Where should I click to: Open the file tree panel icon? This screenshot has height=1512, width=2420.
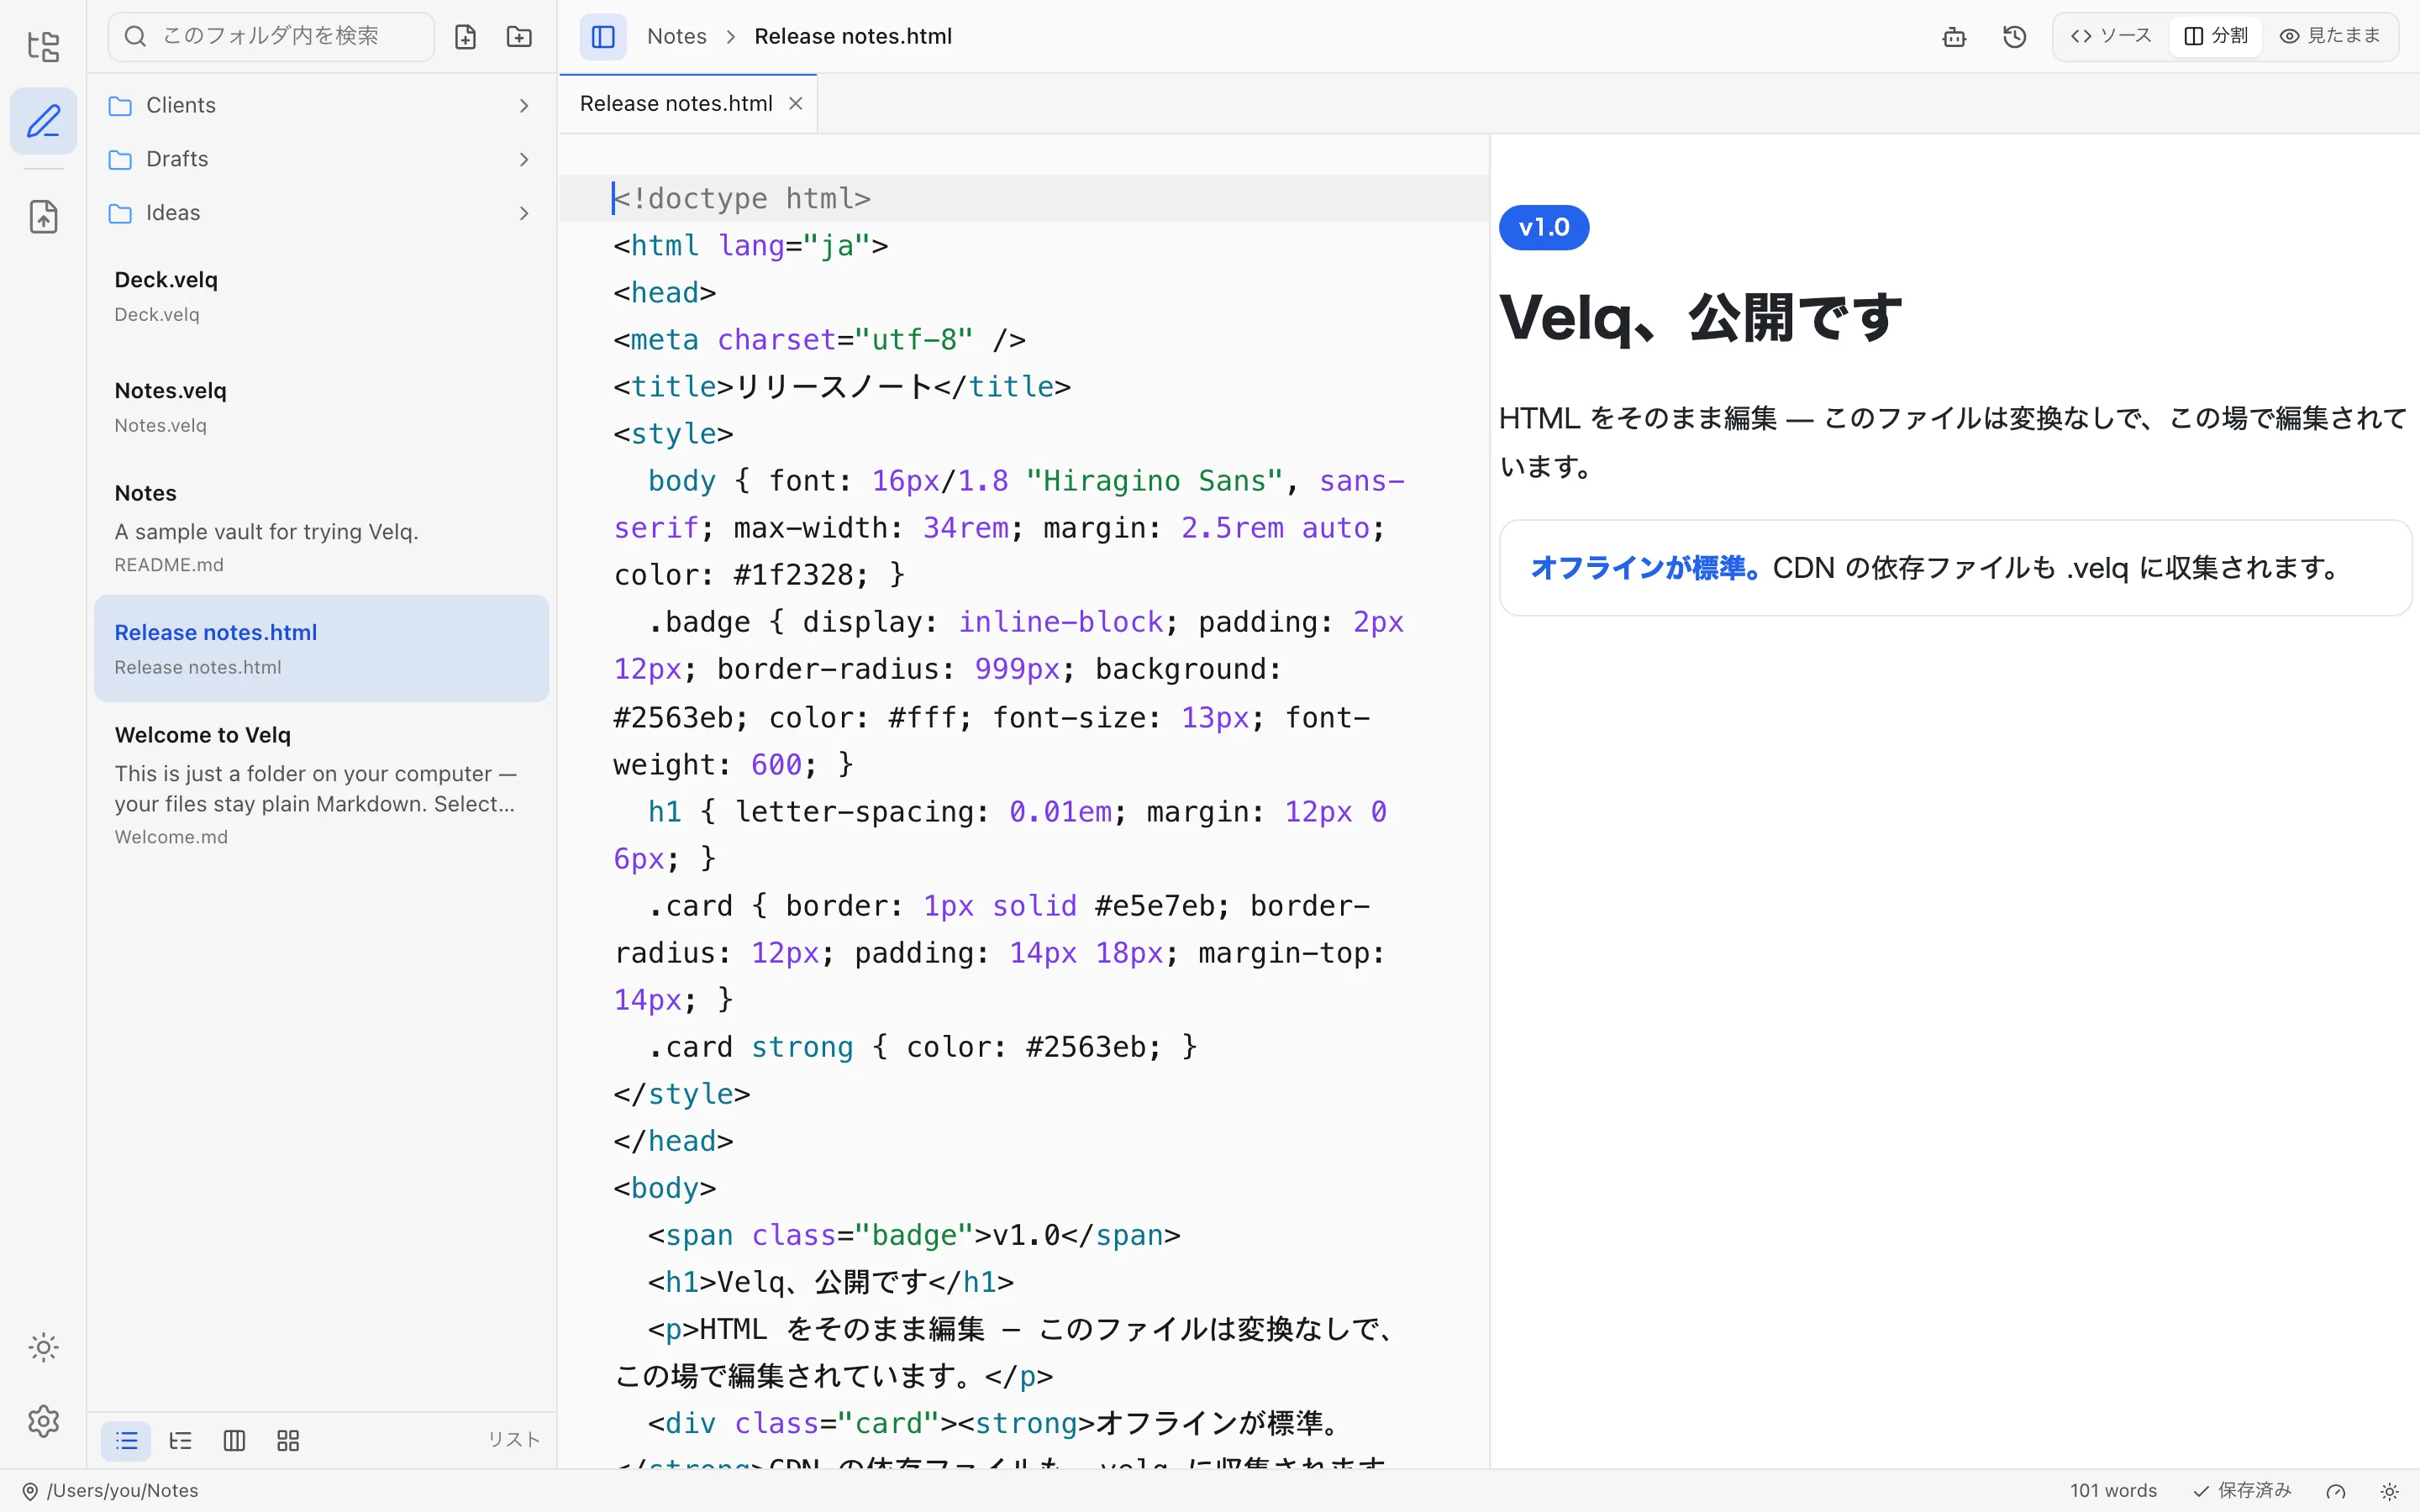tap(43, 46)
